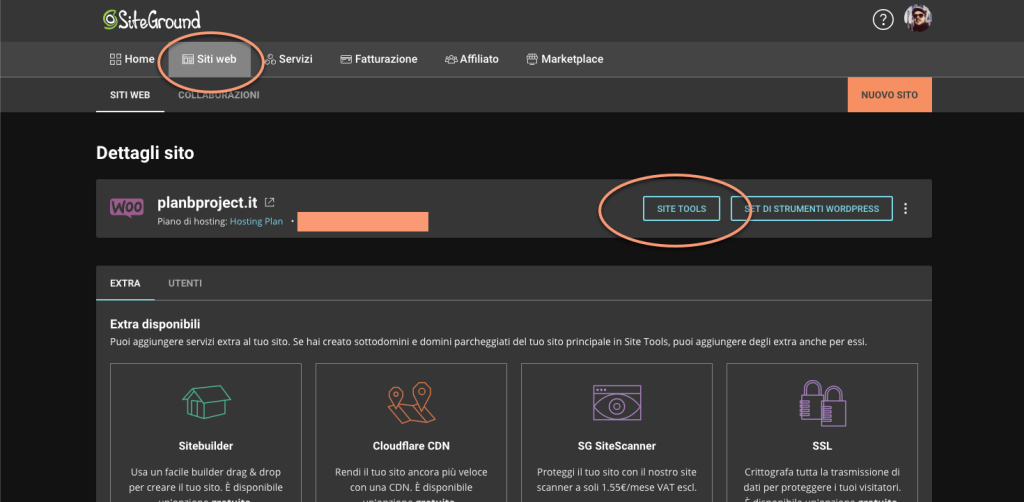This screenshot has height=502, width=1024.
Task: Click the SiteGround logo
Action: coord(152,20)
